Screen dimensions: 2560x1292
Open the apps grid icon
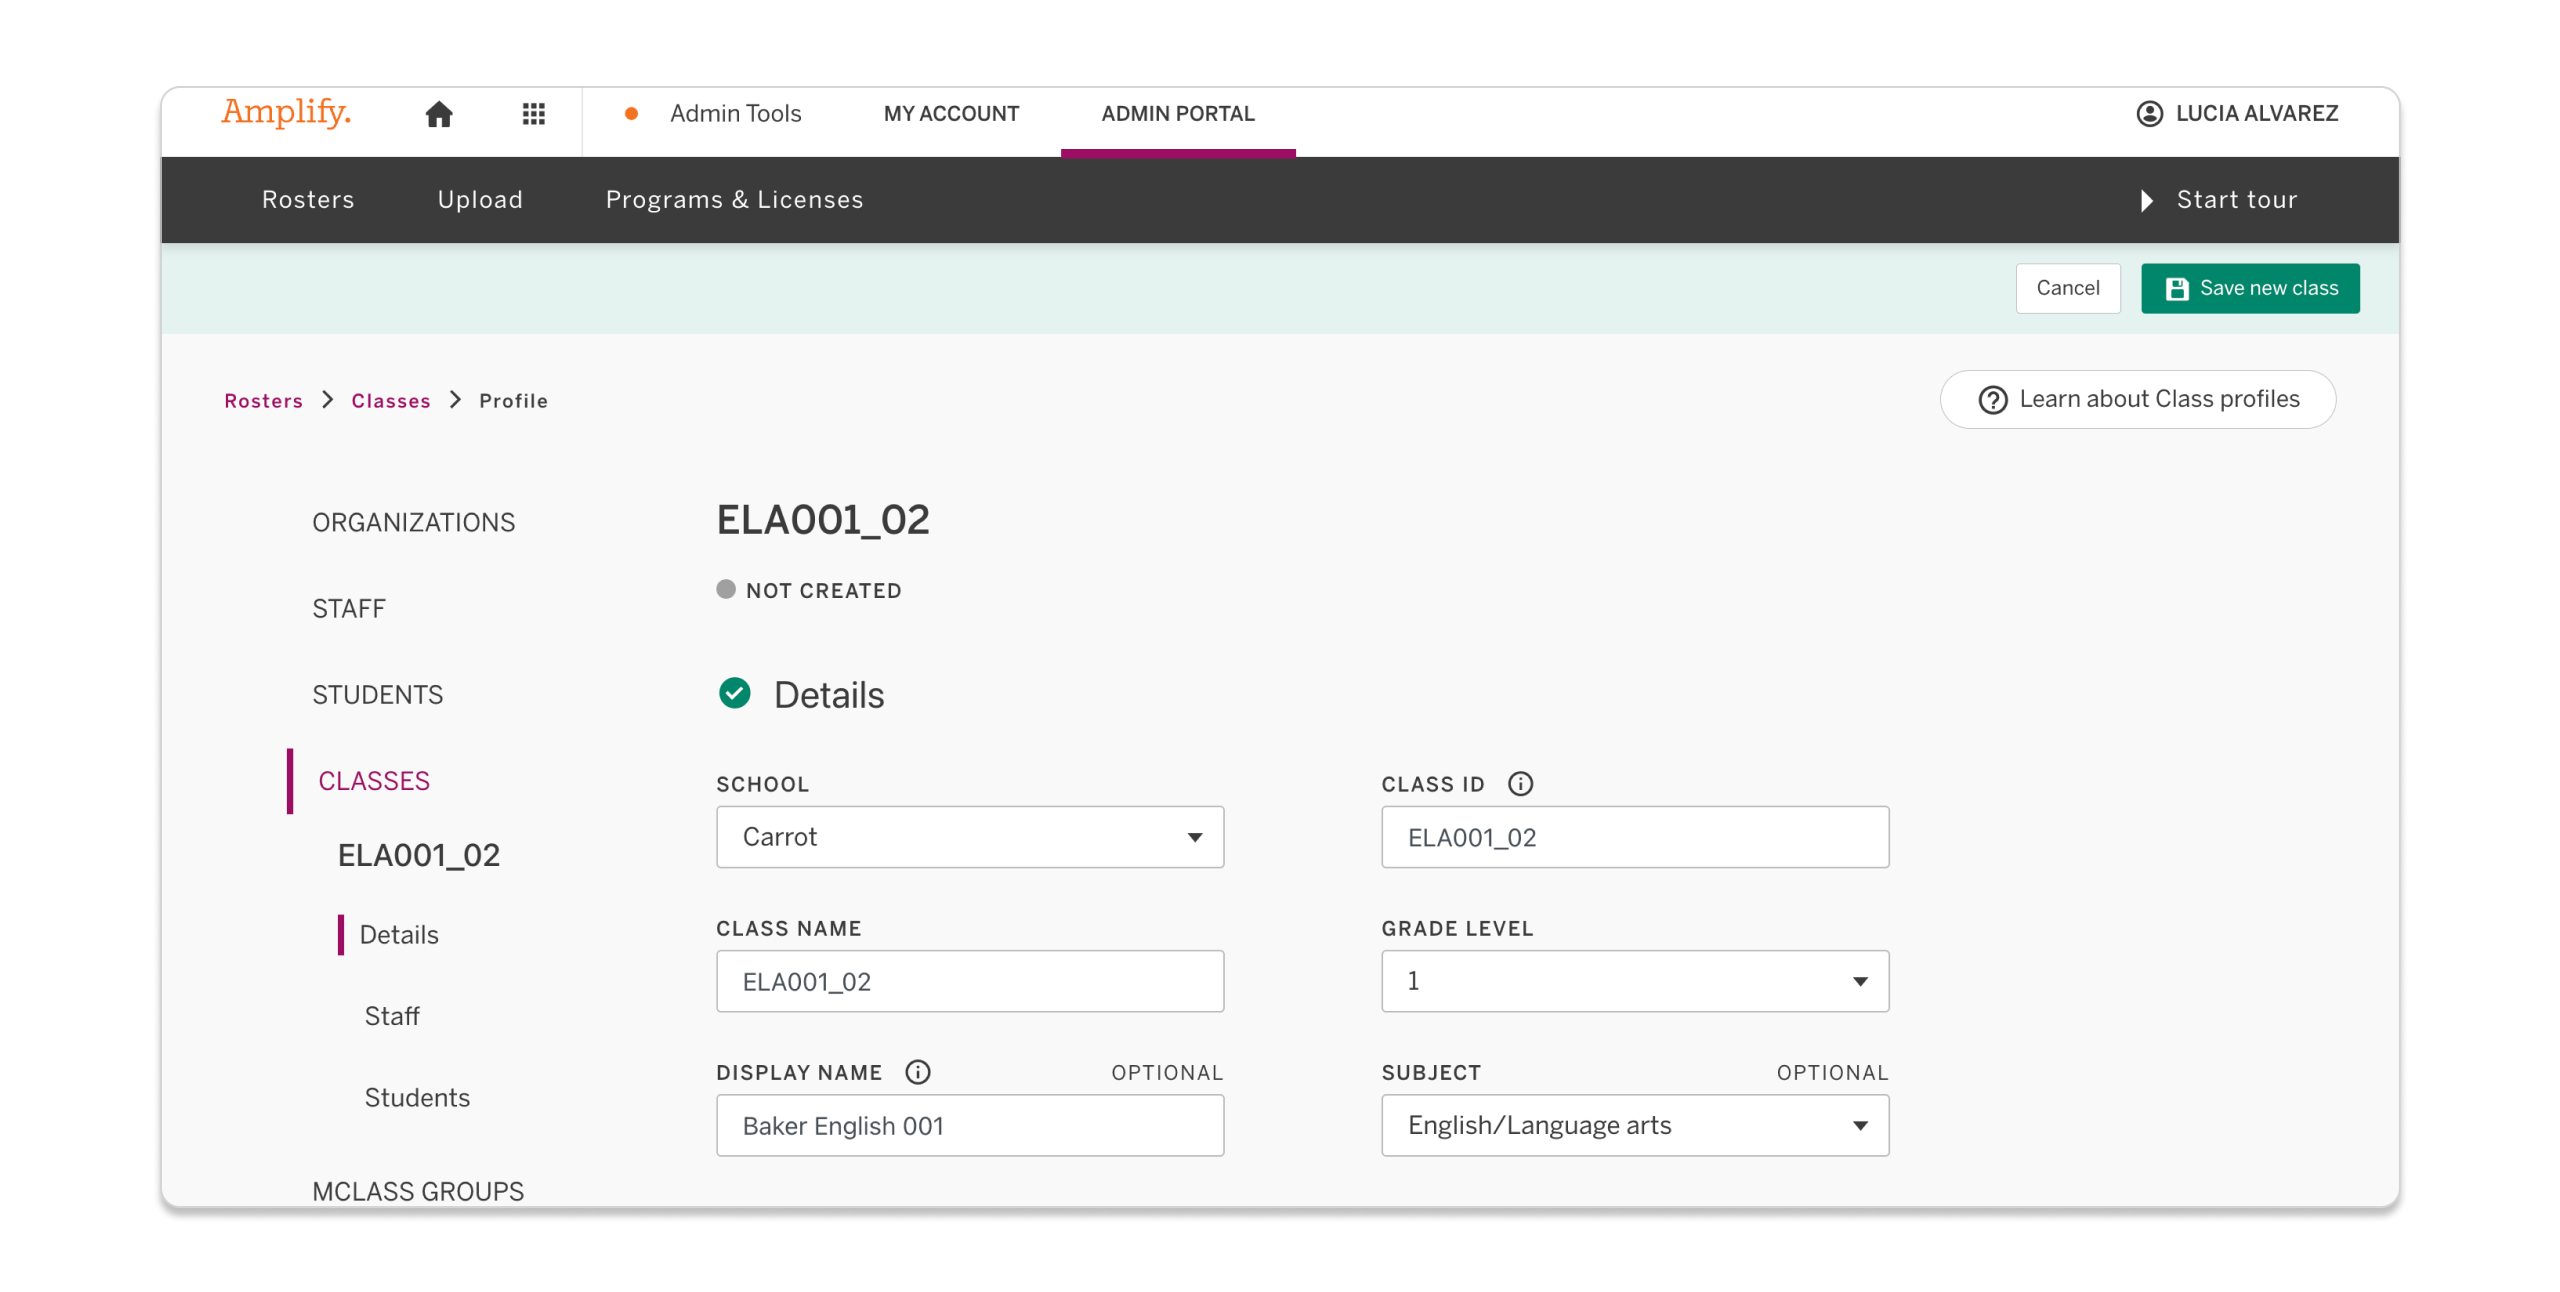(533, 114)
